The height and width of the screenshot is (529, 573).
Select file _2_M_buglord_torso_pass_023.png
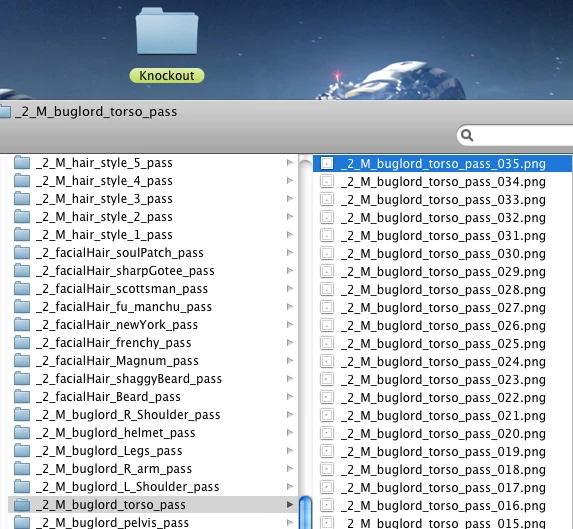click(x=443, y=380)
